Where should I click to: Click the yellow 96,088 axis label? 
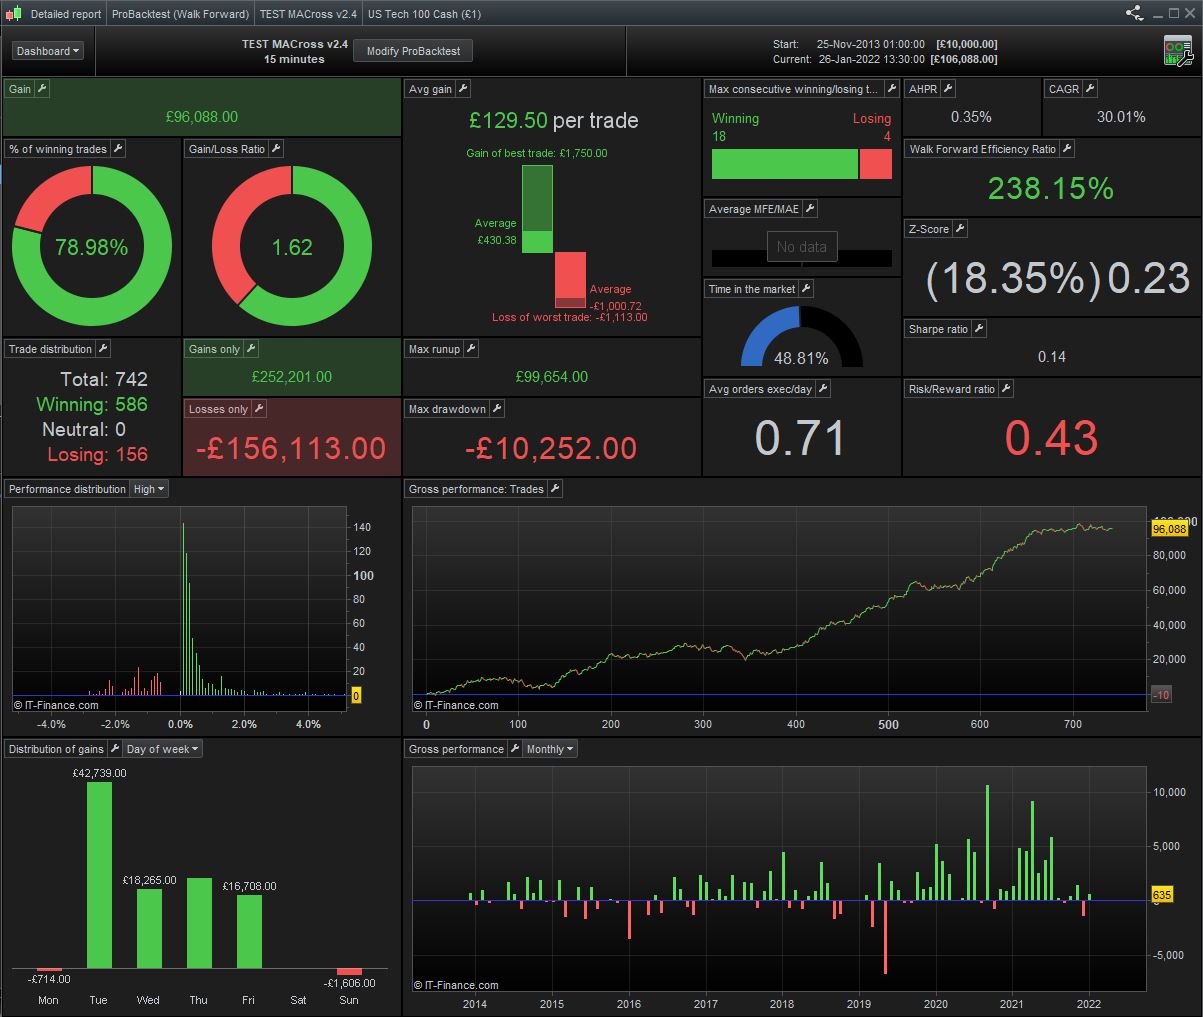1169,529
